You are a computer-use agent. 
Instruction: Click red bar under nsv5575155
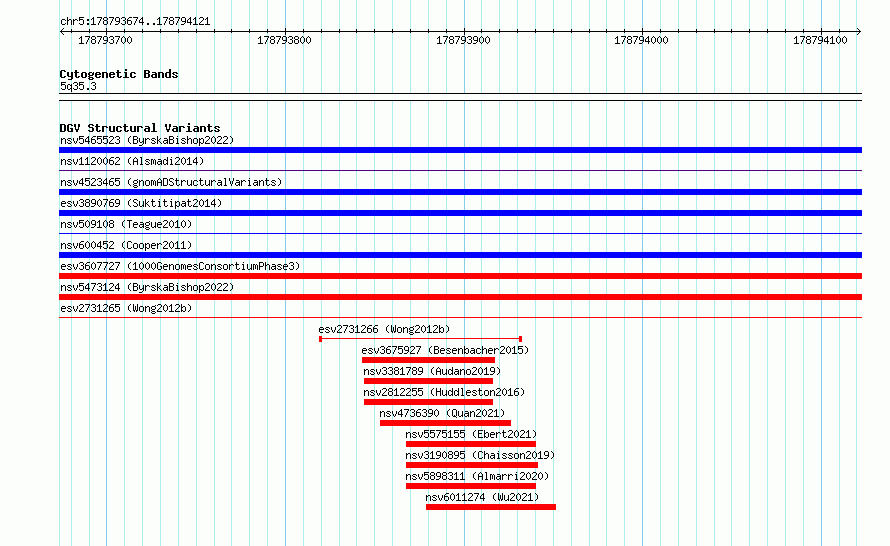[x=471, y=444]
